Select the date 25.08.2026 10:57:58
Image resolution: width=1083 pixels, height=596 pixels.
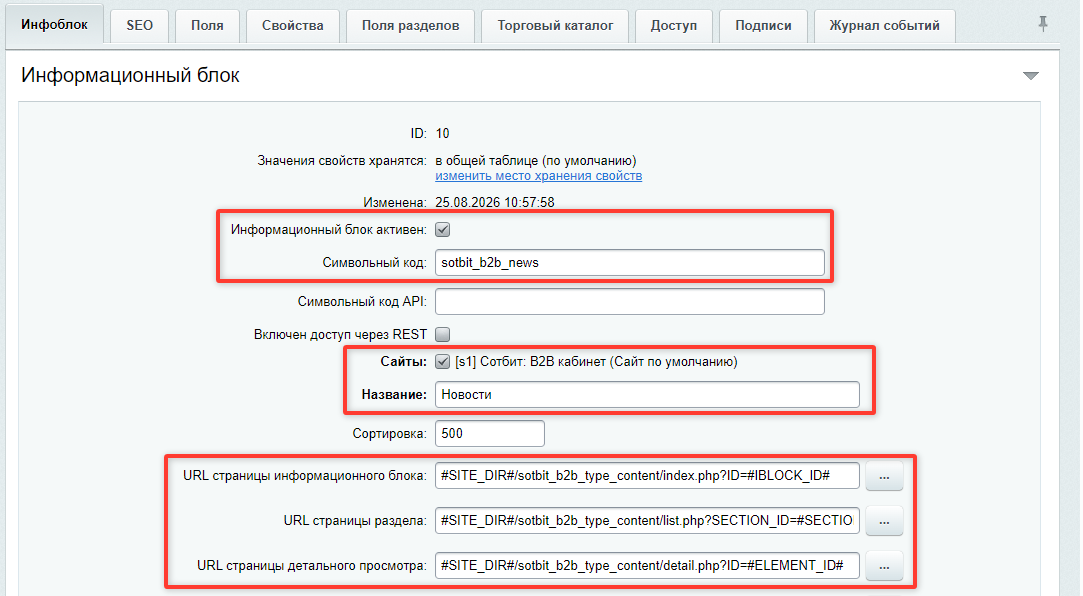click(x=495, y=202)
